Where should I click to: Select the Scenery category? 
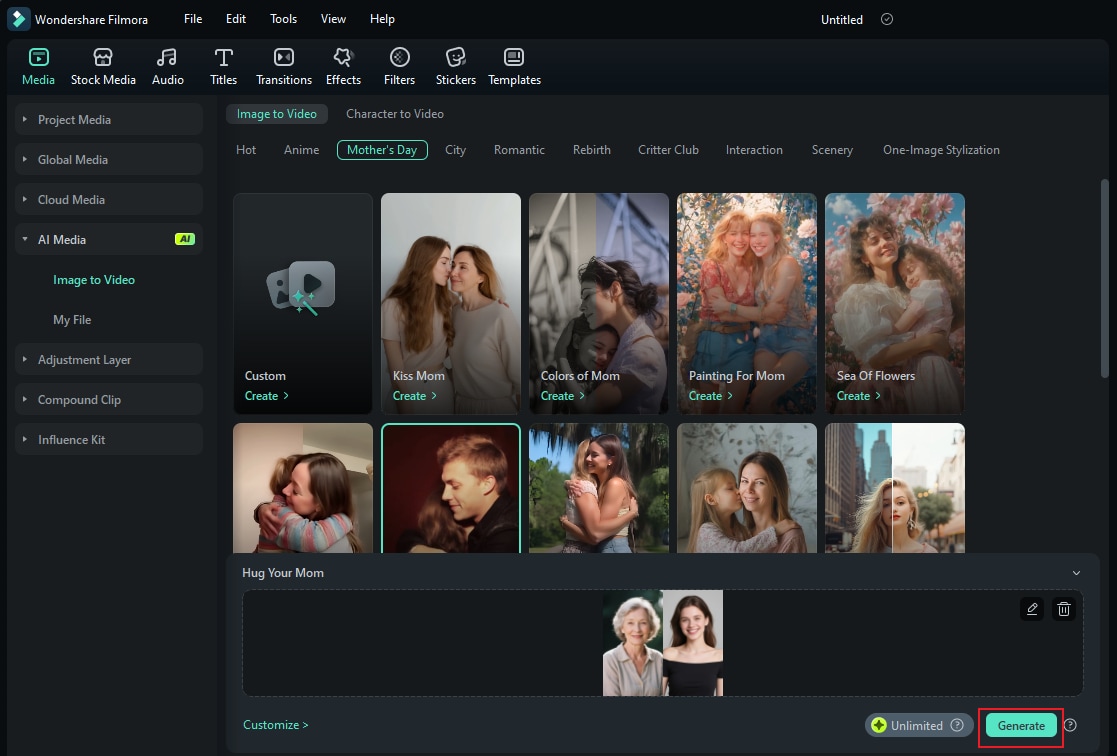click(832, 150)
